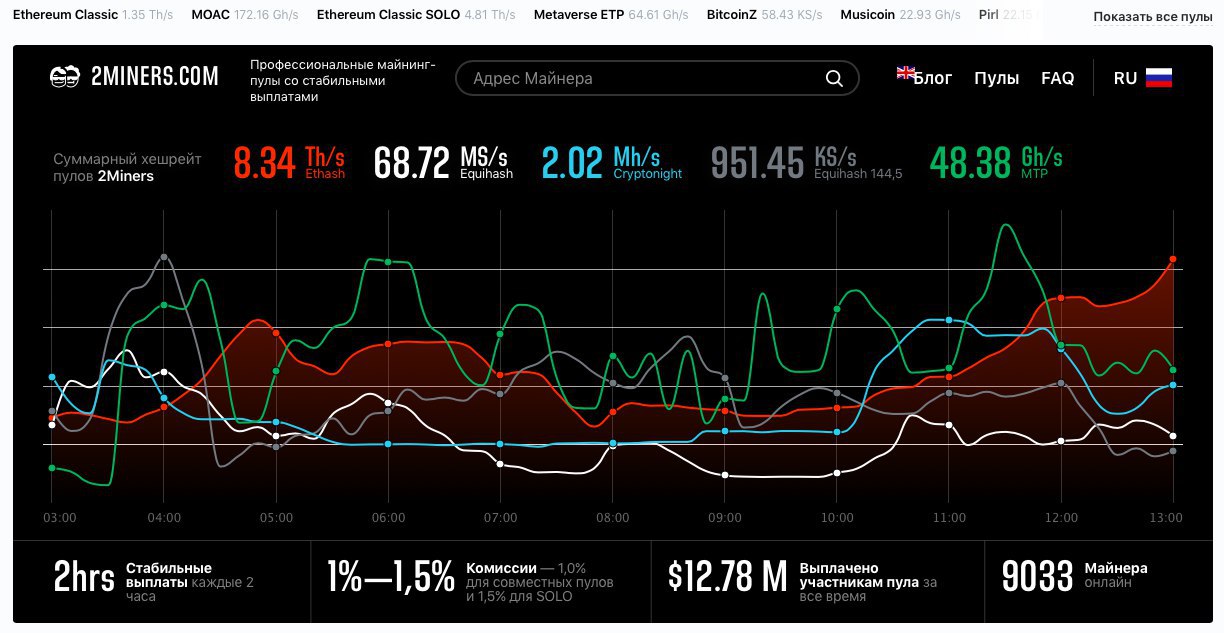Click the blue Cryptonight point at 11:00
The image size is (1224, 633).
(x=949, y=320)
